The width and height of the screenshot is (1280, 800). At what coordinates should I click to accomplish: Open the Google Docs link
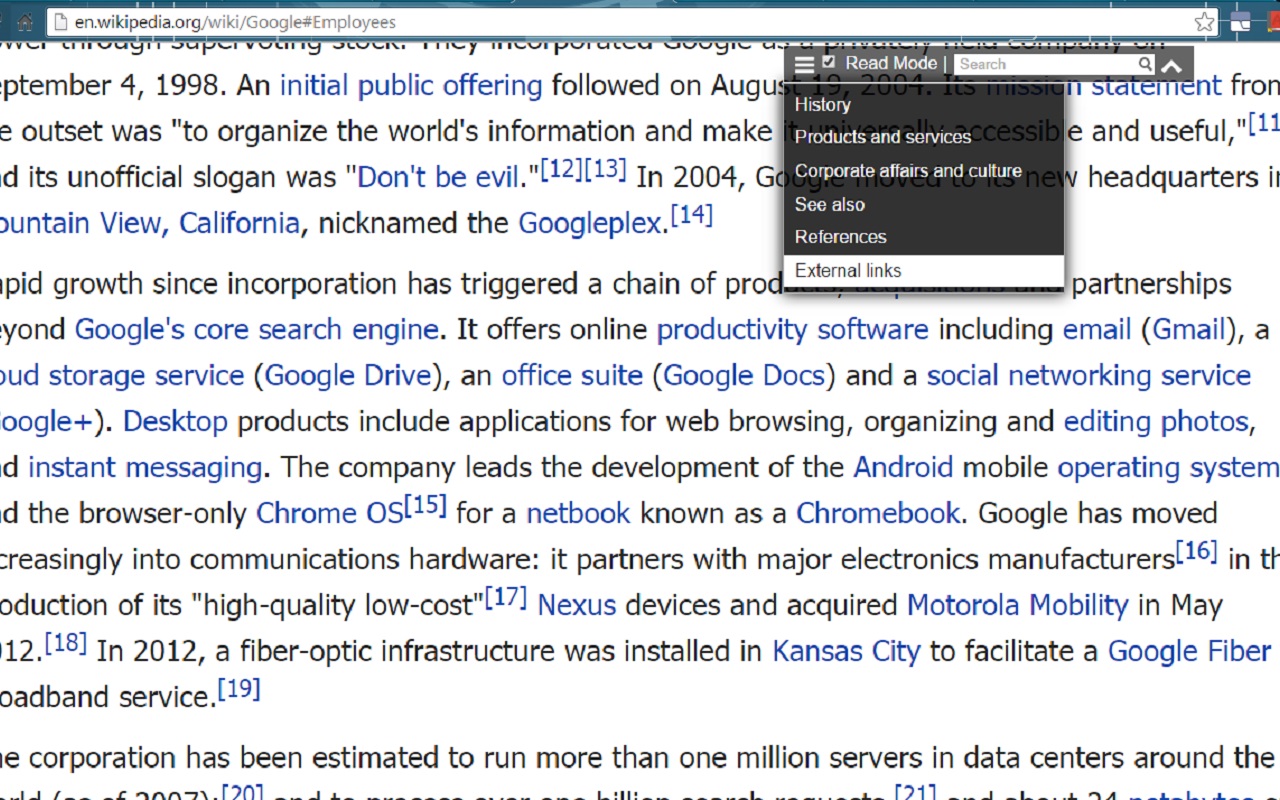pos(744,375)
